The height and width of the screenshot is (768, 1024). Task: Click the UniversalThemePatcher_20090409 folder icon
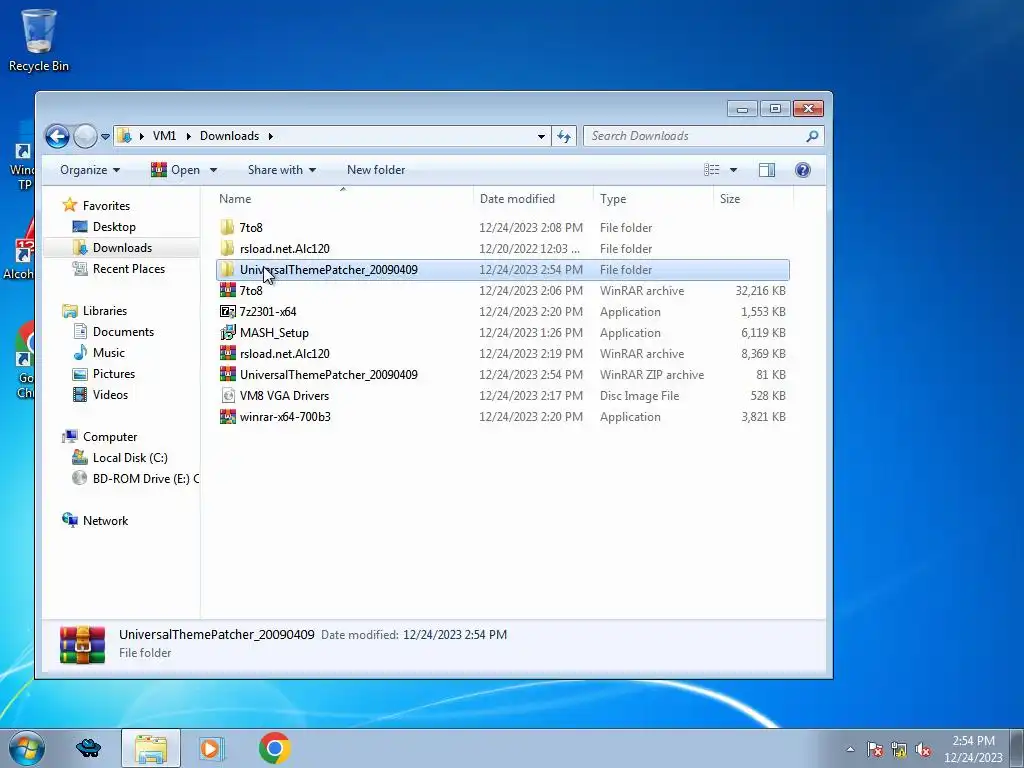[227, 269]
